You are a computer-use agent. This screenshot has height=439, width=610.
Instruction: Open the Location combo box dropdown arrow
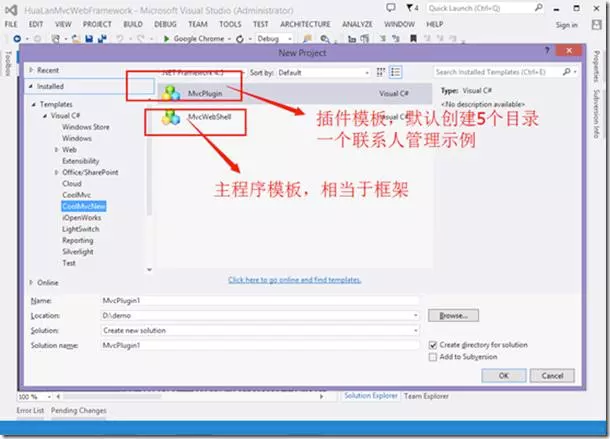[x=415, y=316]
